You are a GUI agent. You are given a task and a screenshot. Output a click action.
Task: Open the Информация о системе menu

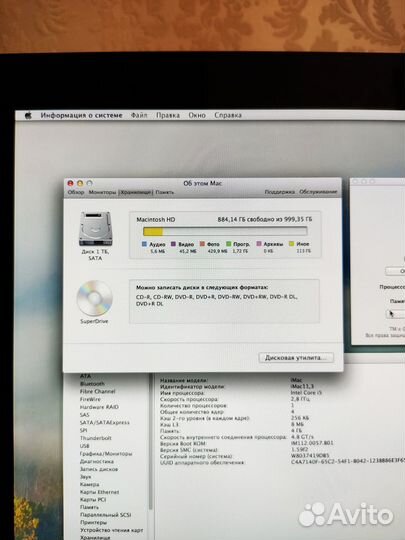[81, 115]
